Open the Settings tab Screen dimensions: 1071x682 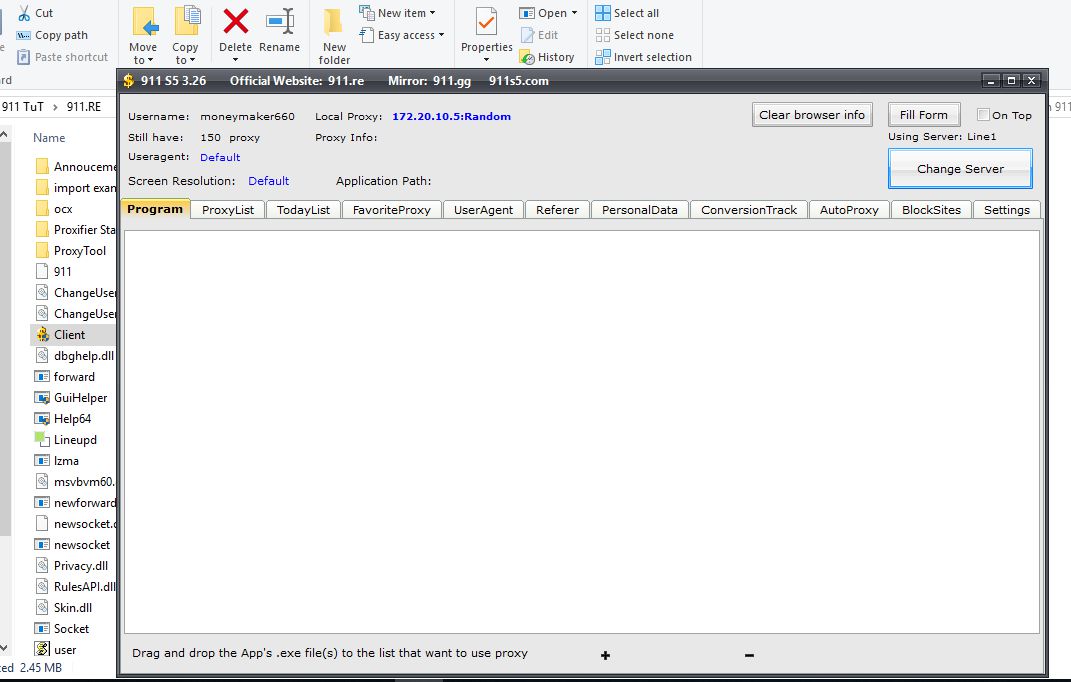coord(1007,210)
